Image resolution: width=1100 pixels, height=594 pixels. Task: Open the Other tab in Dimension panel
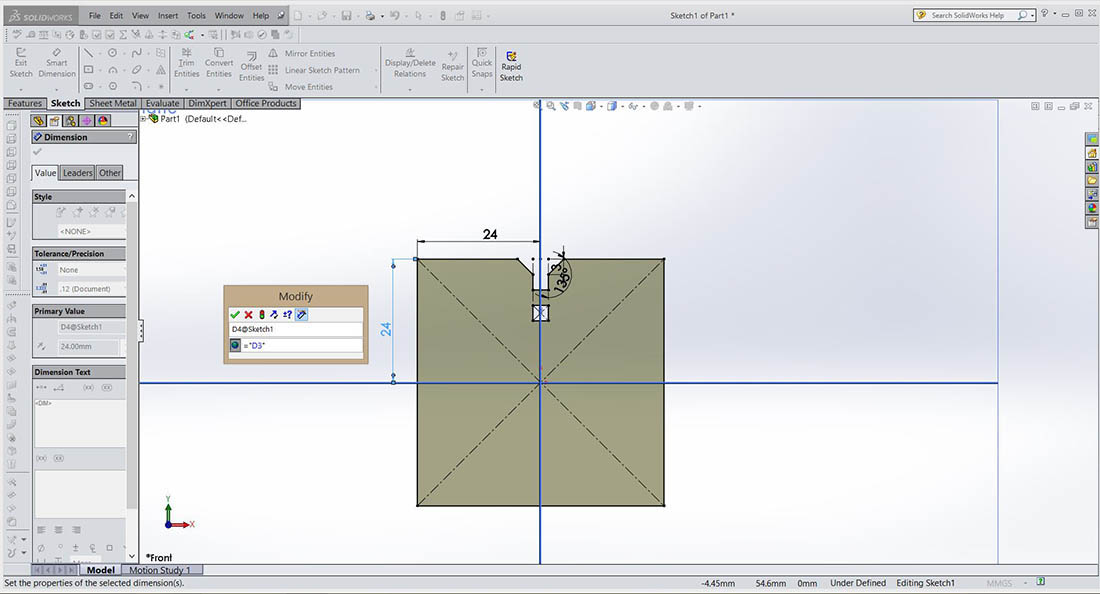click(109, 173)
